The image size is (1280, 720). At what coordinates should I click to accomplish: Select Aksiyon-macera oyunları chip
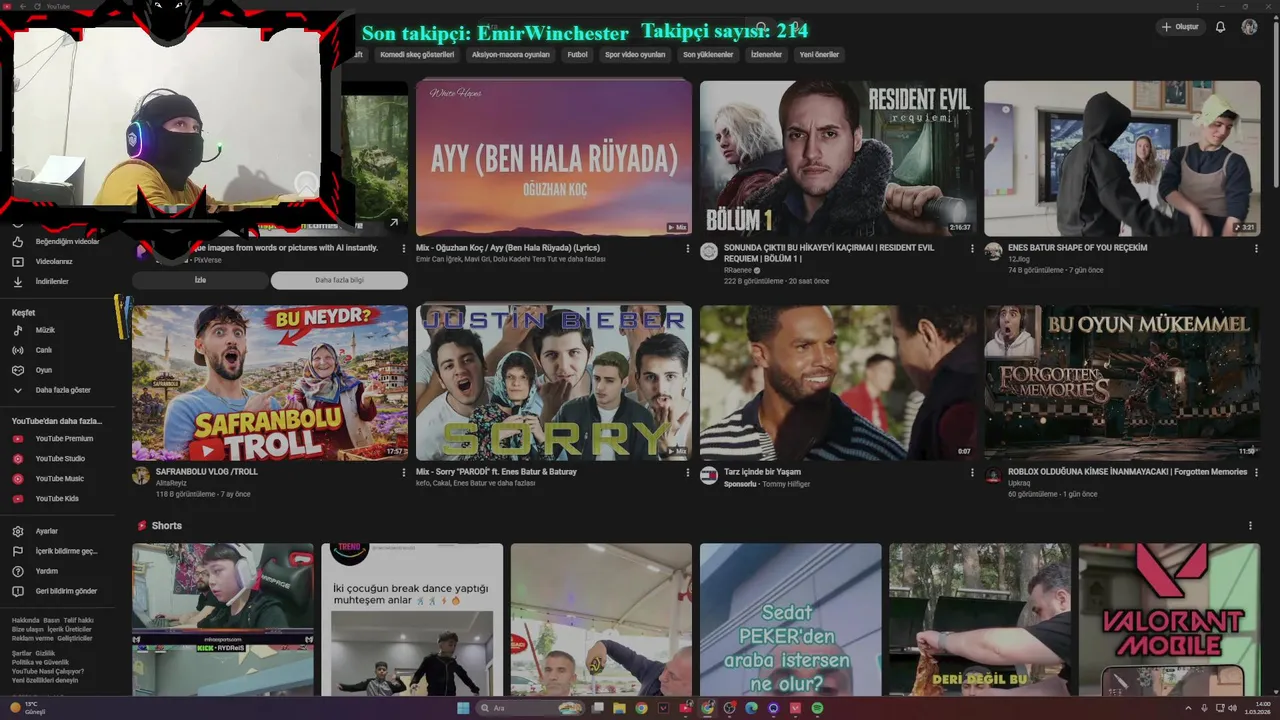510,55
